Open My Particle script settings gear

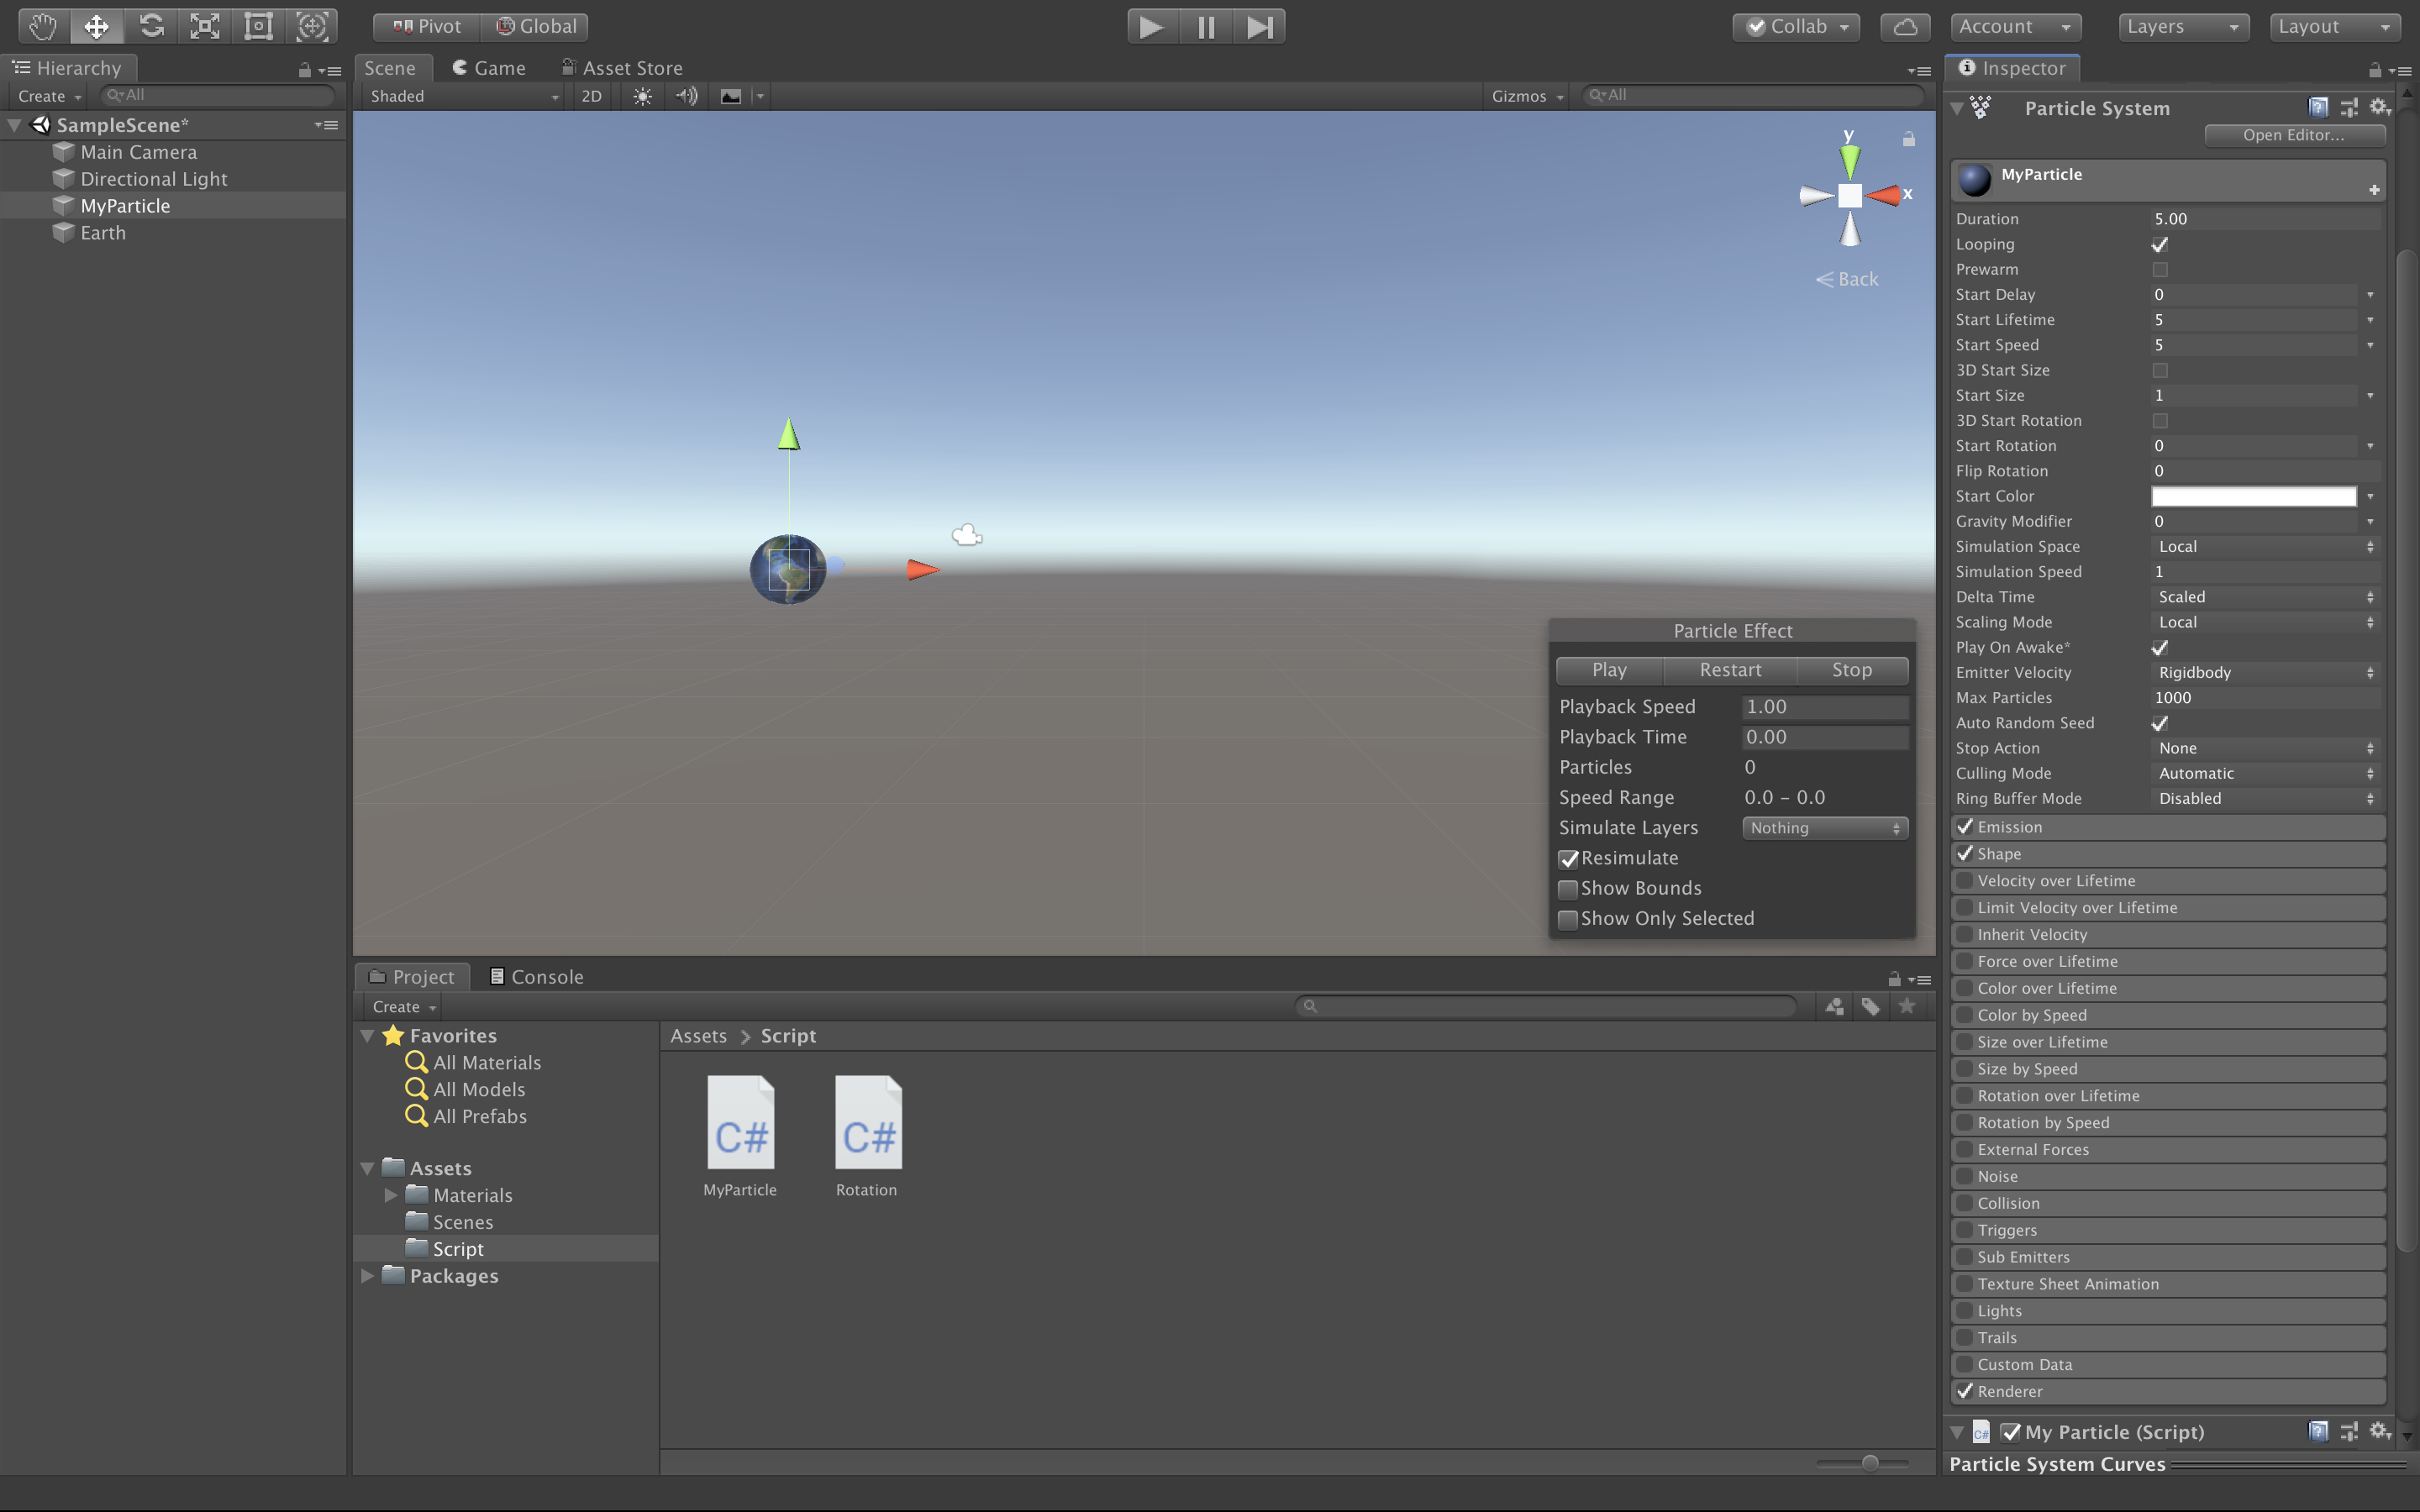(x=2380, y=1431)
